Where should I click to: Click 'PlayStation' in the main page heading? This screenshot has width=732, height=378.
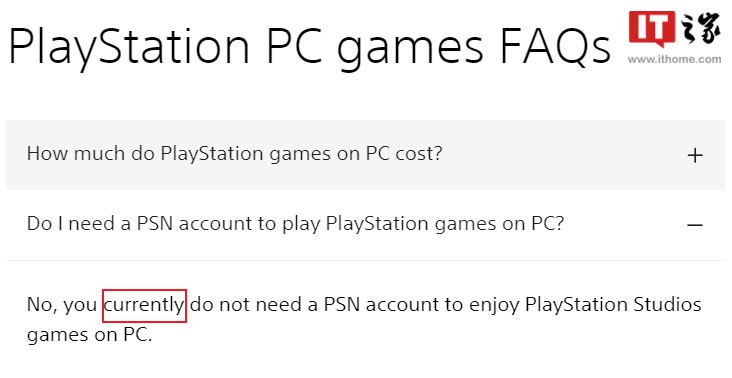tap(129, 46)
